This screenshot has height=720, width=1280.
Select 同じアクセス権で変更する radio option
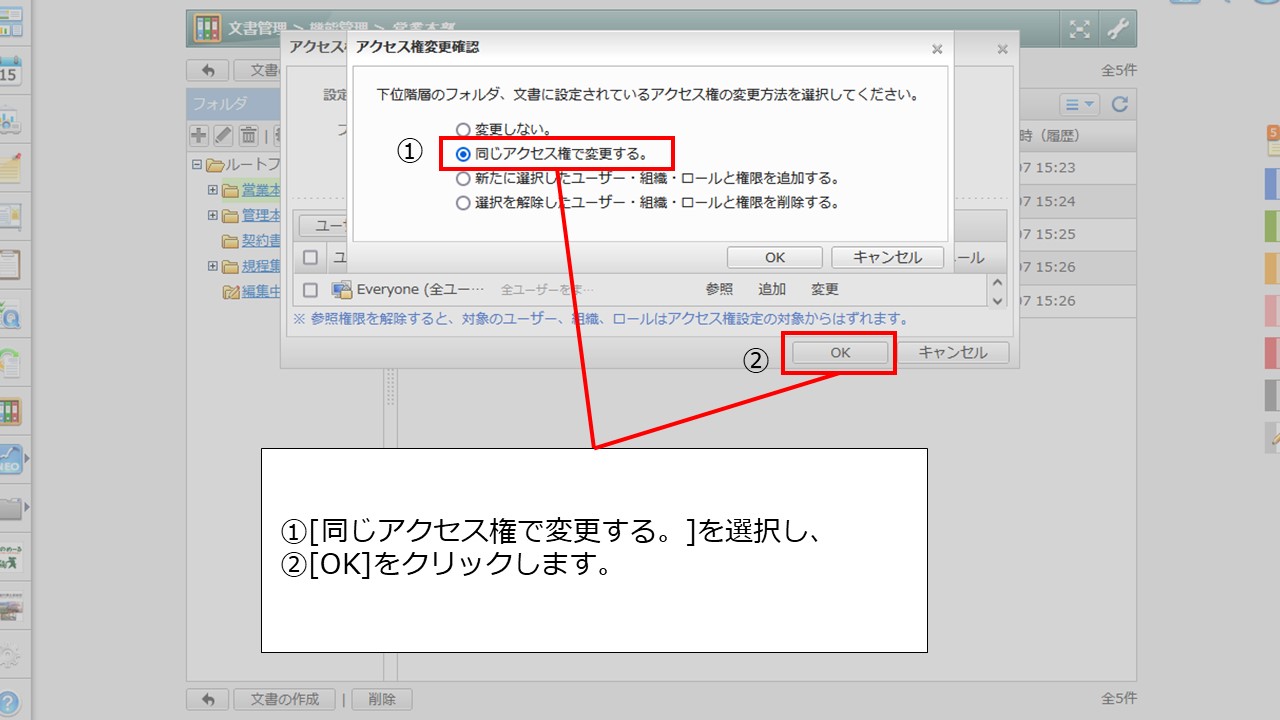click(462, 154)
